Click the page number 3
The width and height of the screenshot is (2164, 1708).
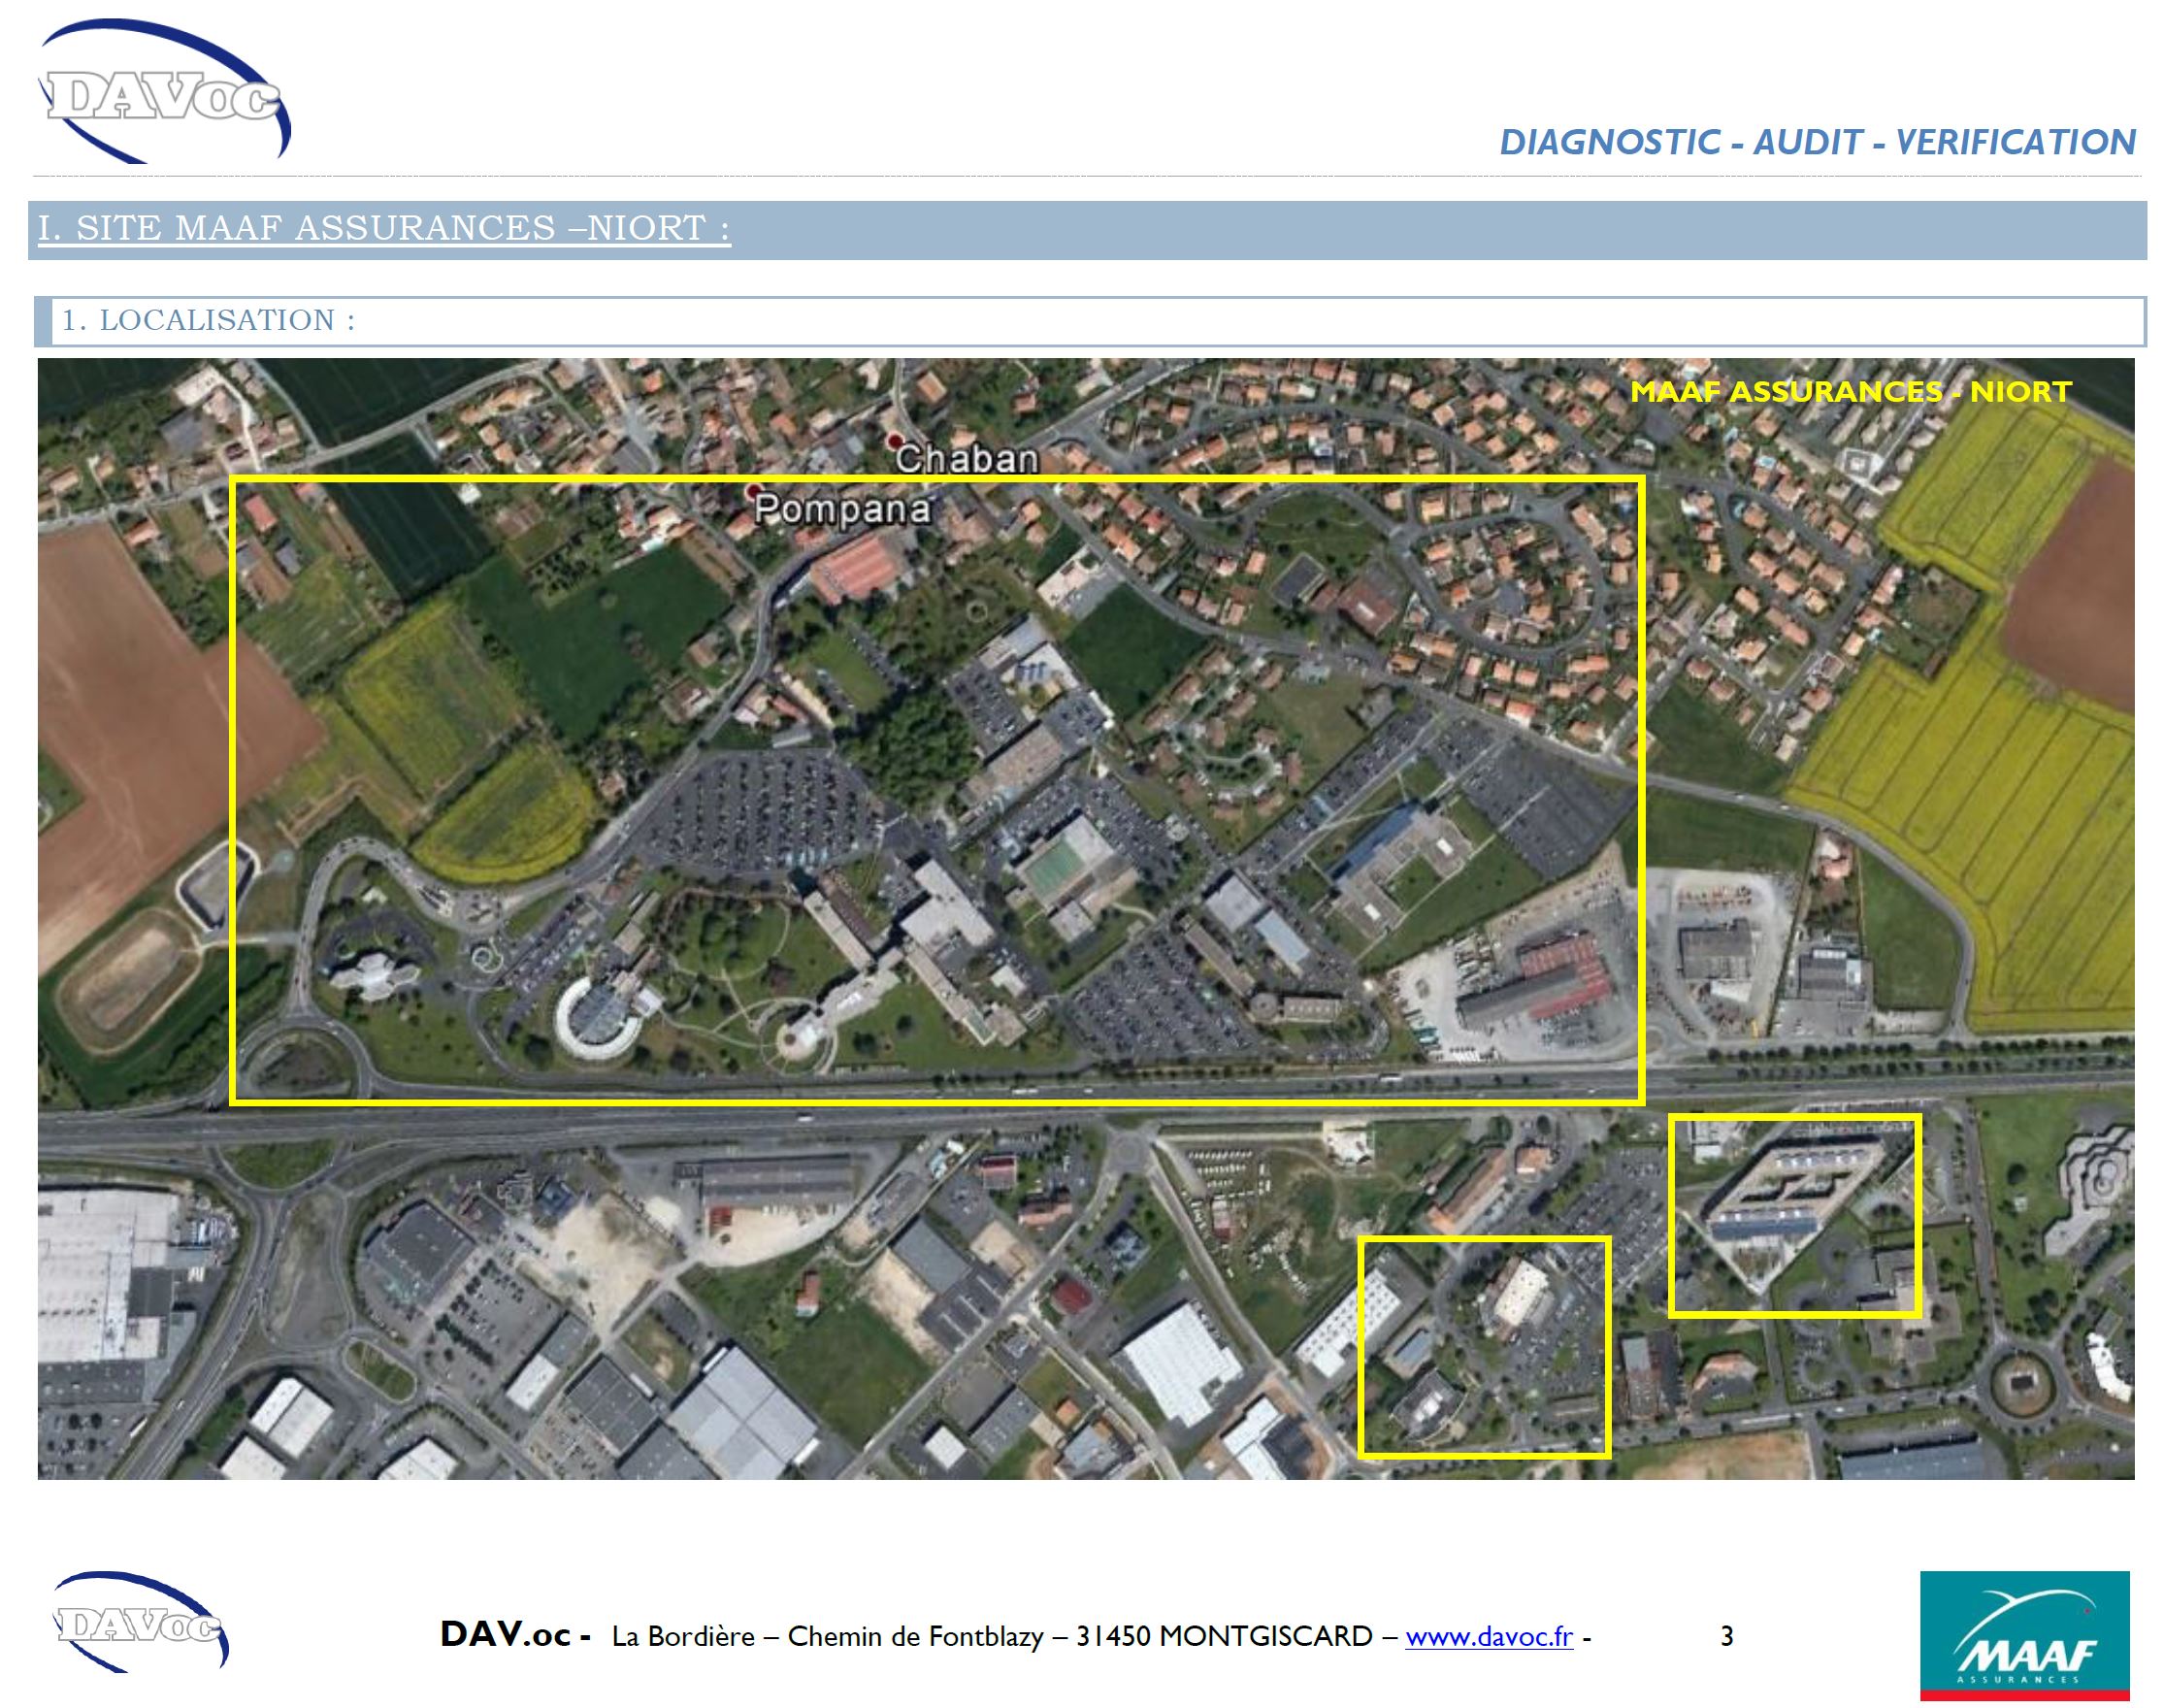tap(1726, 1637)
